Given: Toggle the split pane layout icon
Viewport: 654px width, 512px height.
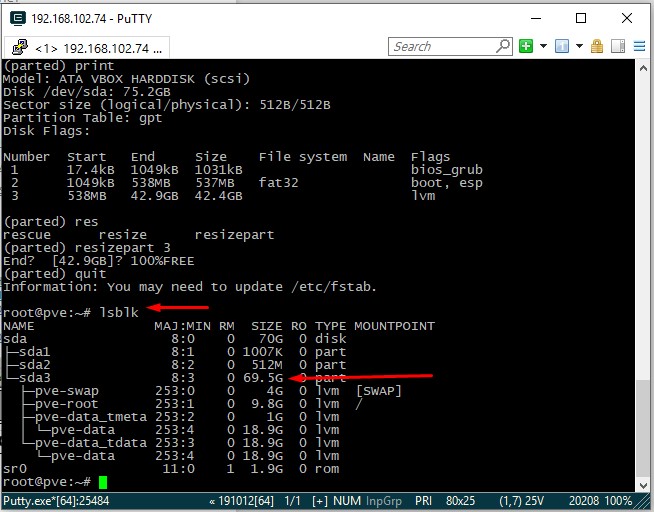Looking at the screenshot, I should pyautogui.click(x=618, y=46).
